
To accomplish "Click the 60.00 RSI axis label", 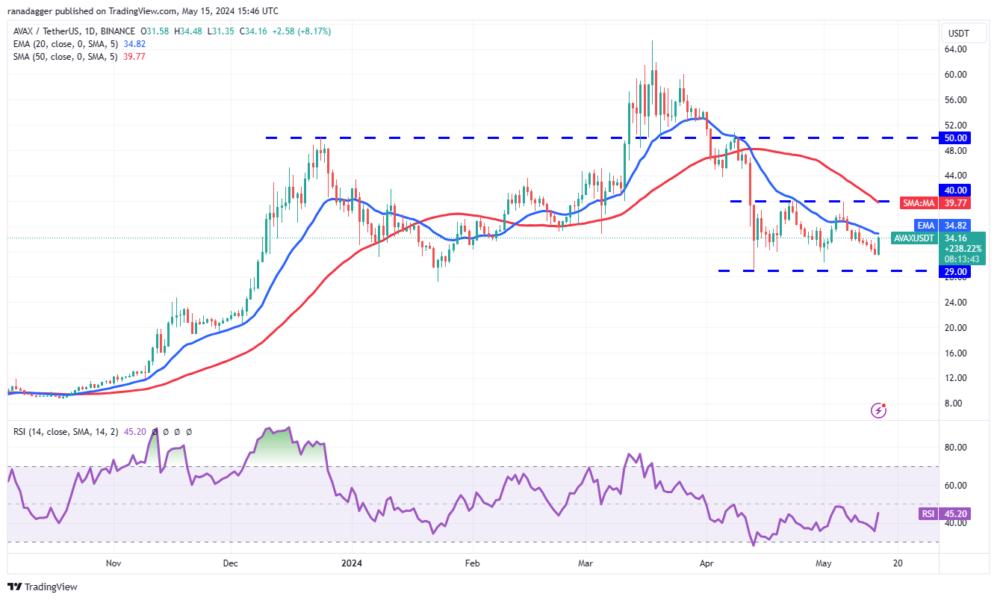I will 956,485.
